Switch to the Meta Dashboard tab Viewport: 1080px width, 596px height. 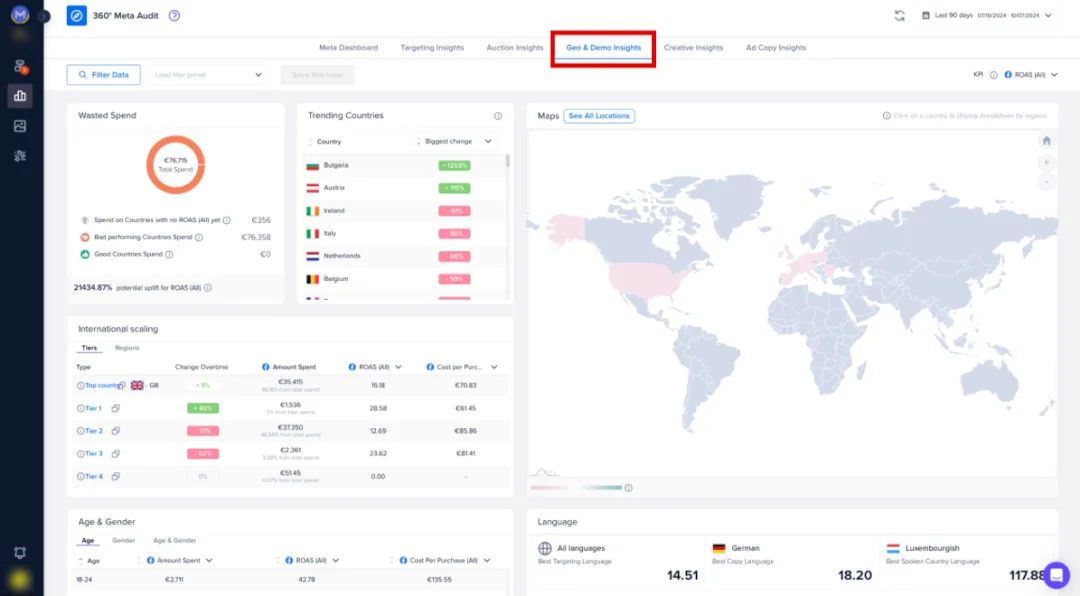click(x=348, y=48)
